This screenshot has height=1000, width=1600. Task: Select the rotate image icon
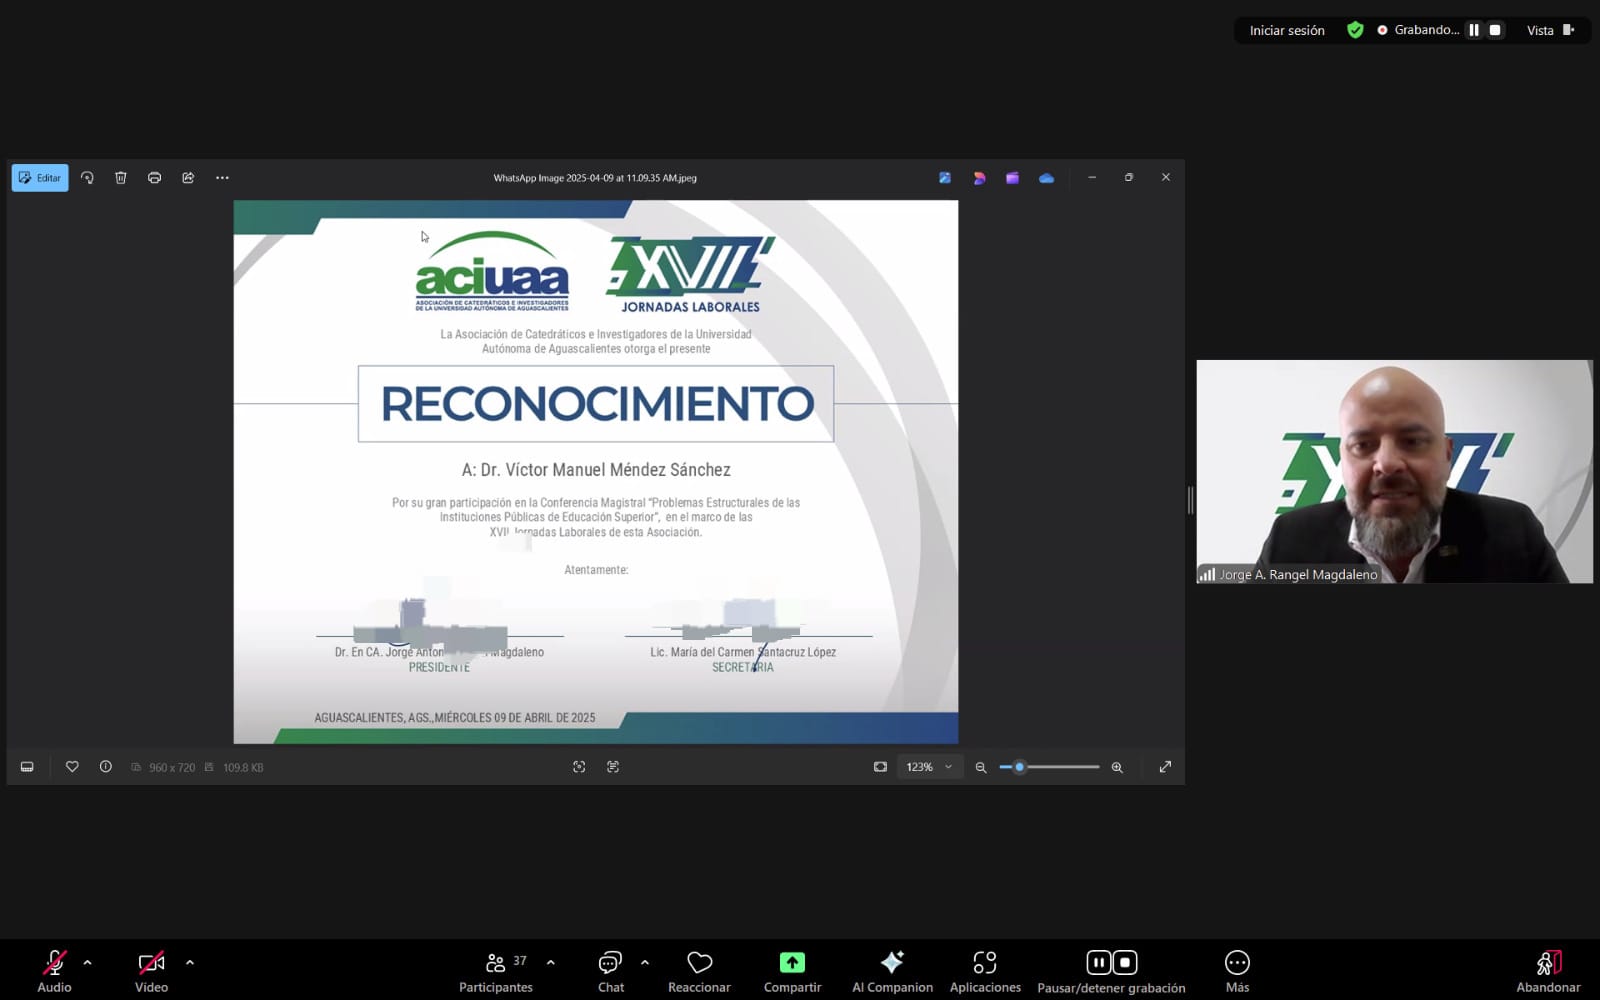[x=87, y=177]
